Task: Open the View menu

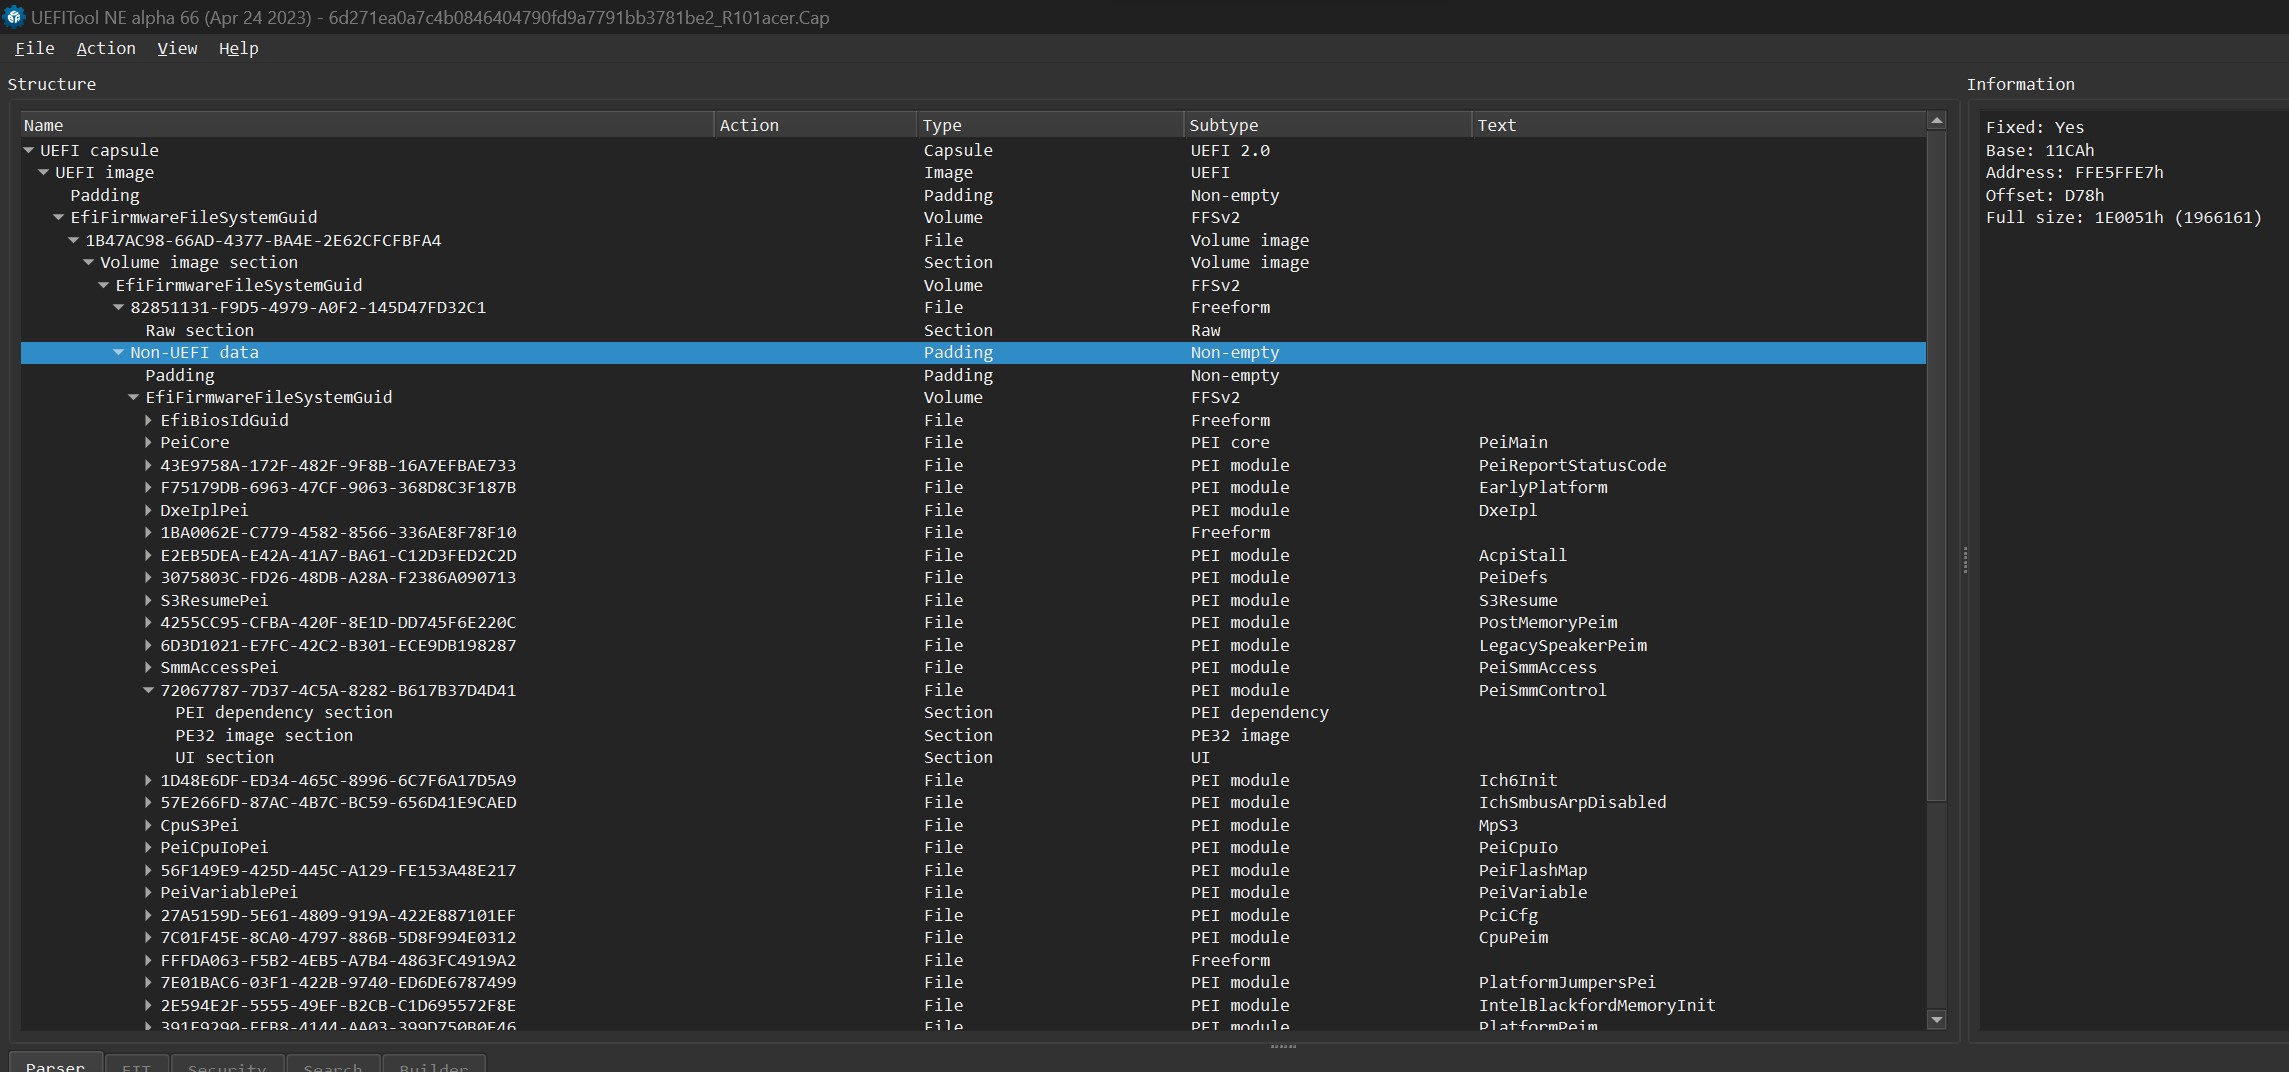Action: pyautogui.click(x=176, y=48)
